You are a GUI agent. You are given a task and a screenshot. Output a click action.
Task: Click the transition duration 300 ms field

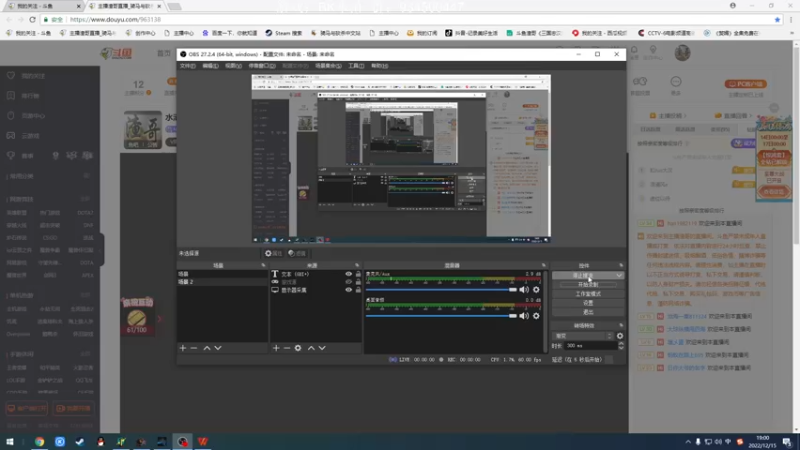(591, 346)
